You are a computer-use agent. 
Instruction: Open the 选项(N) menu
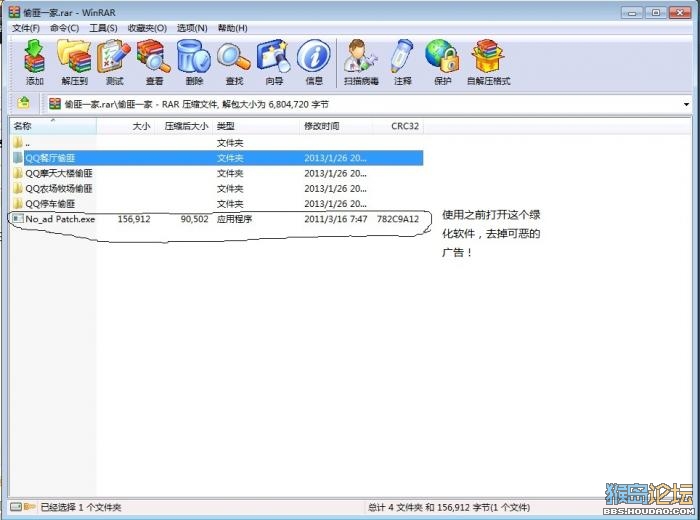tap(192, 28)
